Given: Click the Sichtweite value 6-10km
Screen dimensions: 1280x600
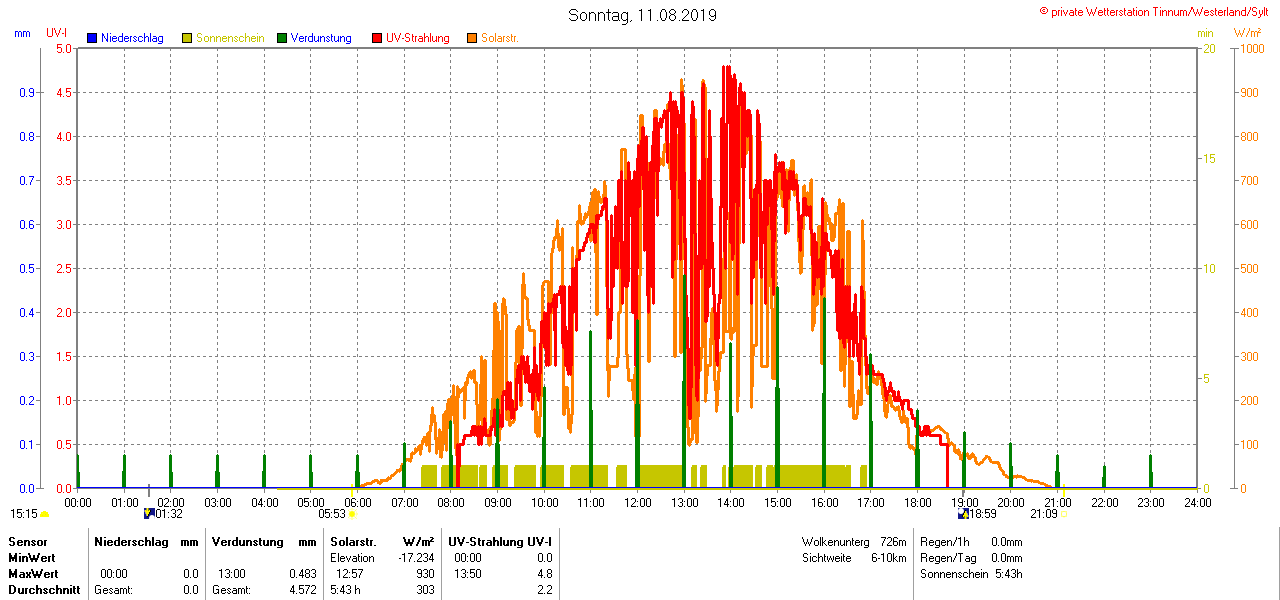Looking at the screenshot, I should pyautogui.click(x=889, y=558).
